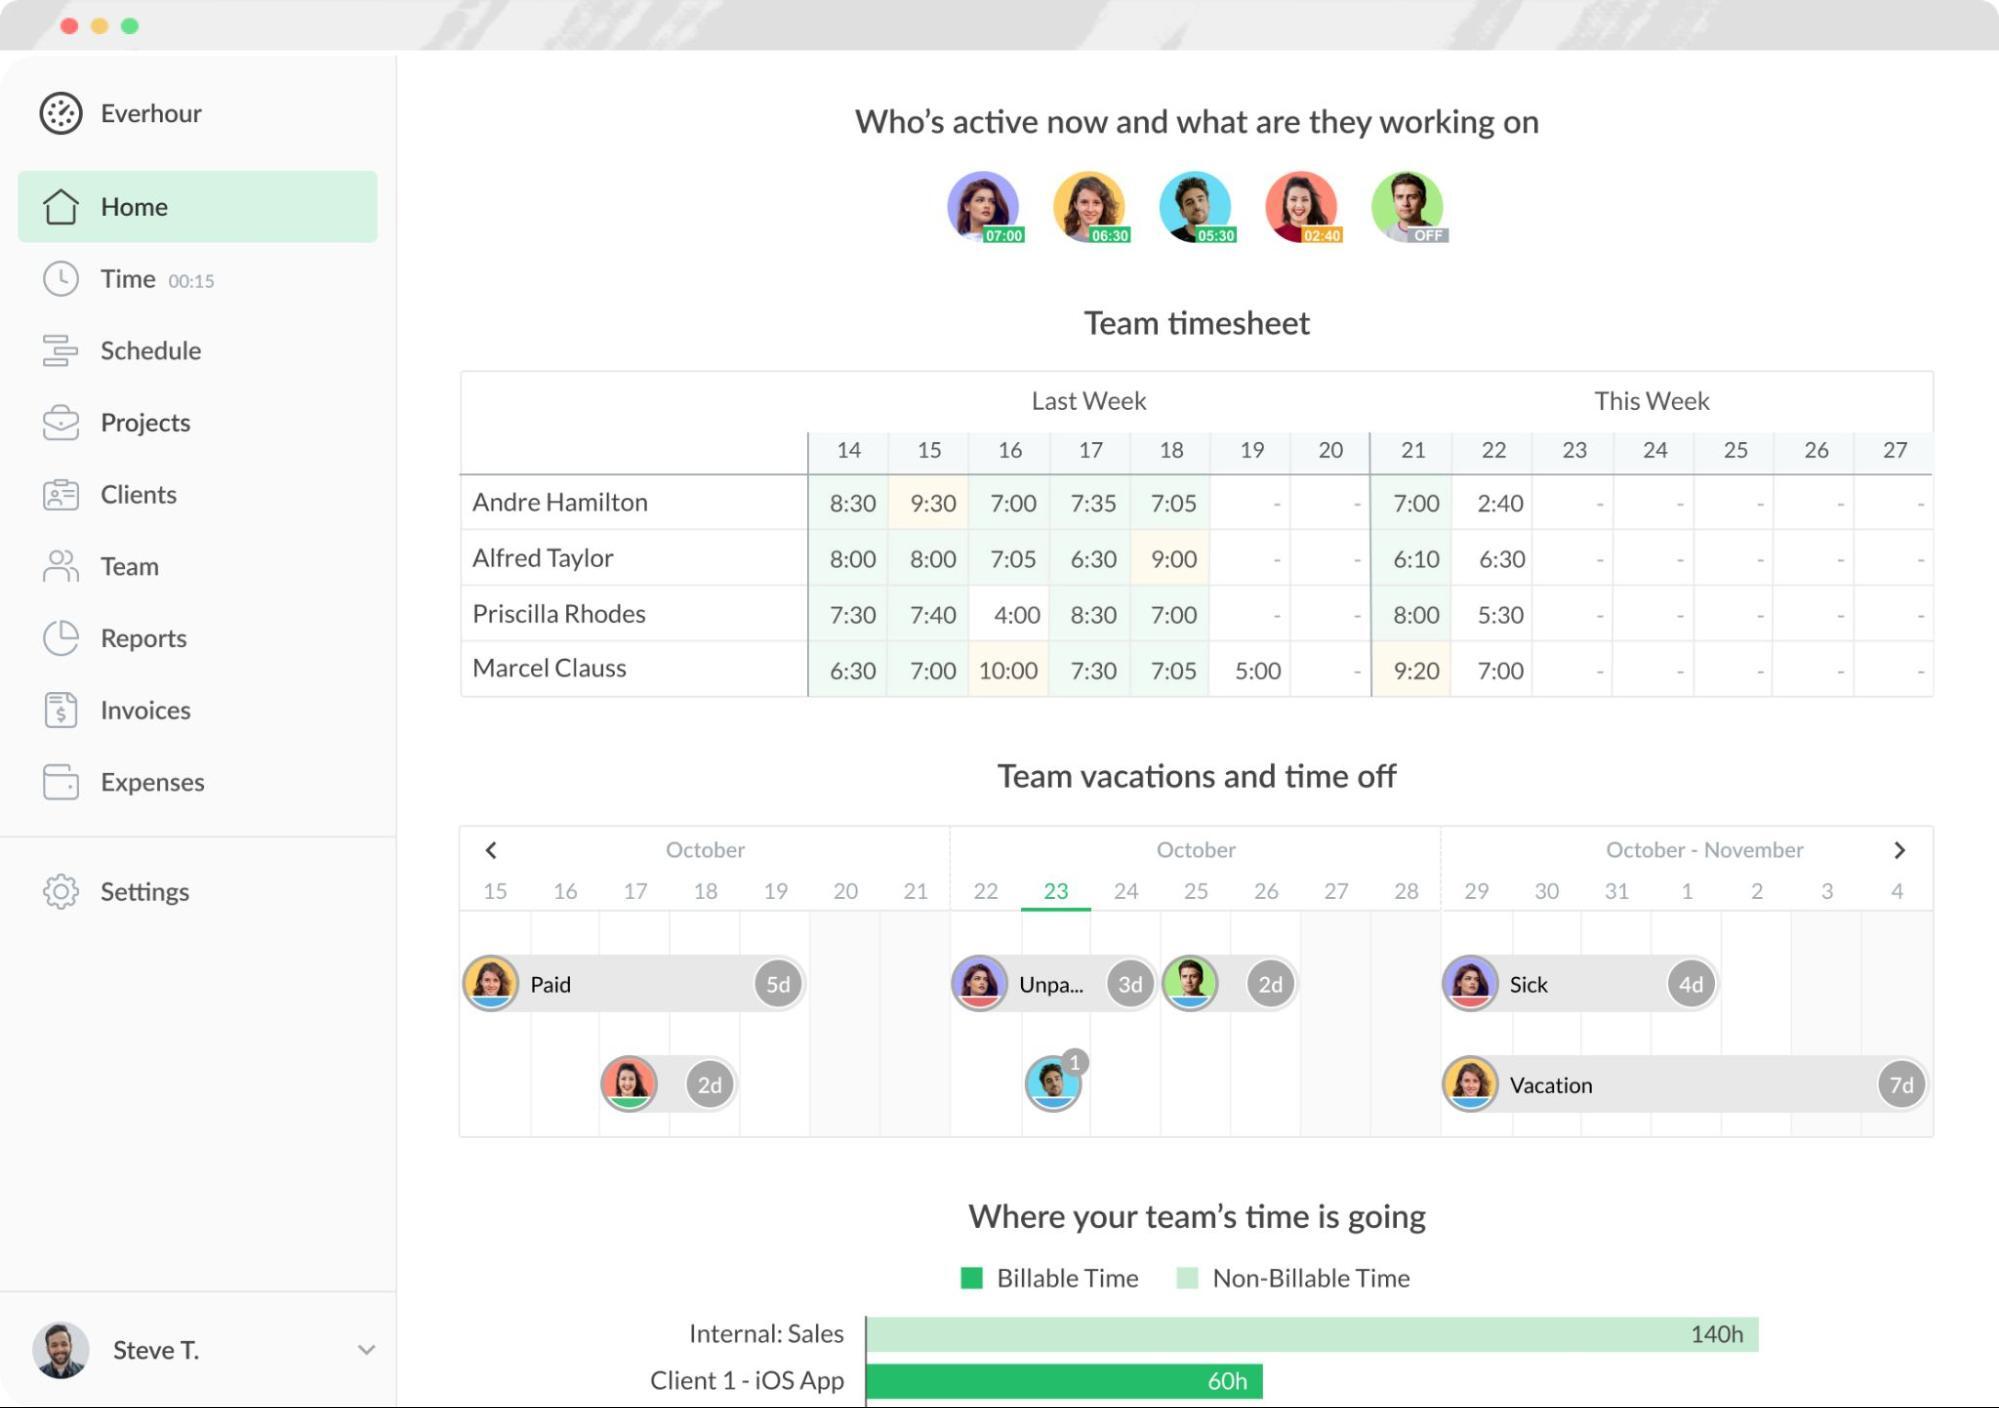Open the Expenses section
The width and height of the screenshot is (1999, 1408).
(152, 780)
